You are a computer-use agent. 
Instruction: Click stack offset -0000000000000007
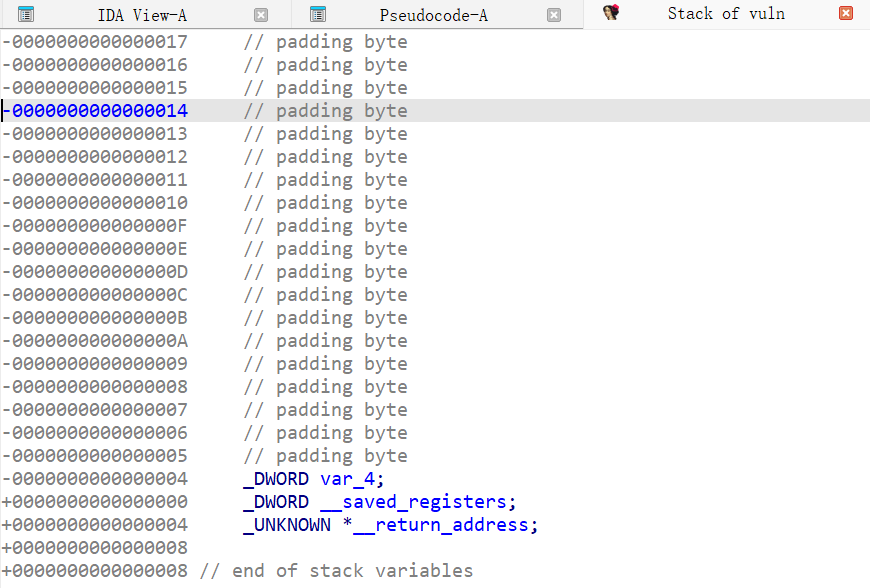pos(95,410)
